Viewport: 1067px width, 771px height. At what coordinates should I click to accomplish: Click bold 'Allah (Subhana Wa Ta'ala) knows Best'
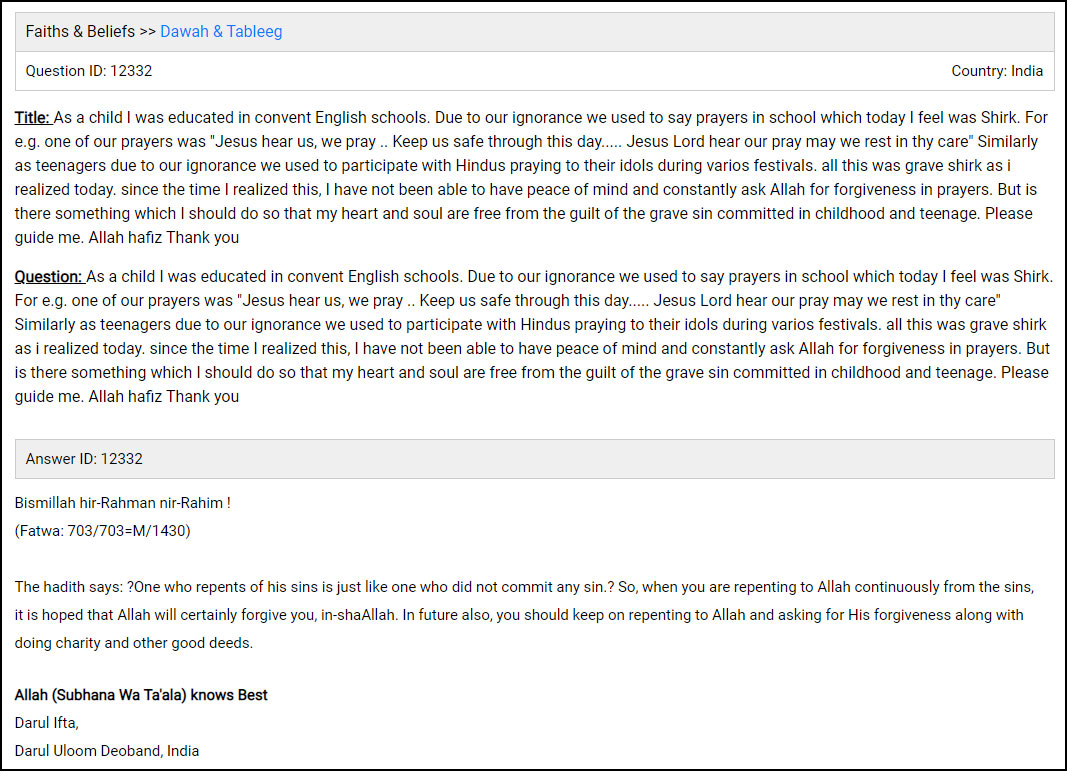pos(141,695)
